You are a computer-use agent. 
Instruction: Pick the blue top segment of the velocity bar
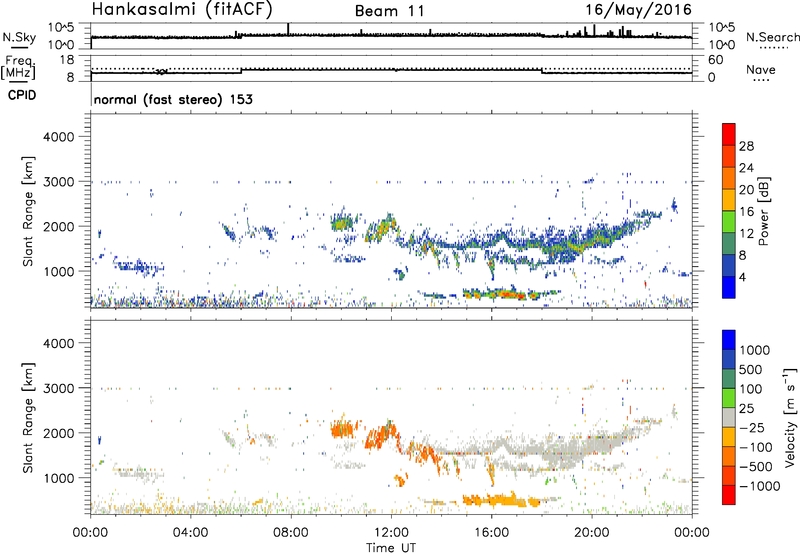[x=729, y=340]
